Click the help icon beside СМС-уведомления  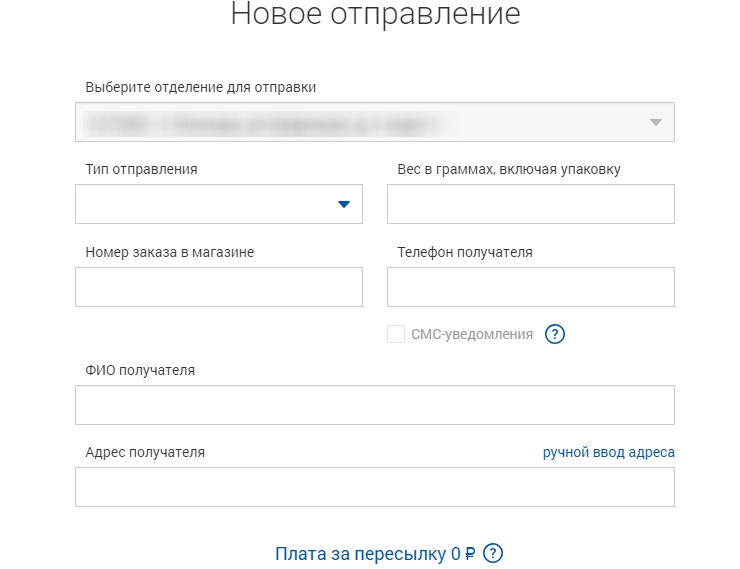tap(555, 334)
